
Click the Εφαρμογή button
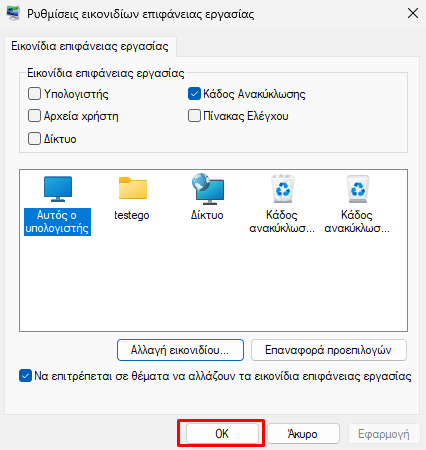click(384, 434)
